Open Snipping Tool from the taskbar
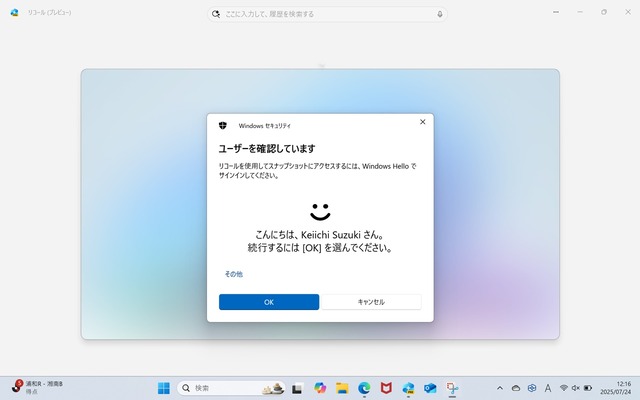The height and width of the screenshot is (400, 640). (452, 388)
